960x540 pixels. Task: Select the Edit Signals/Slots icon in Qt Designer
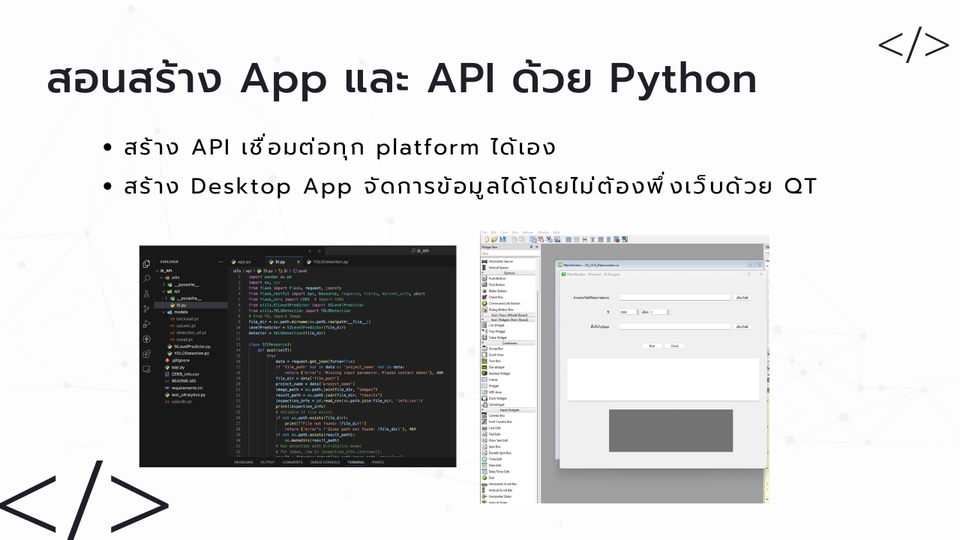pyautogui.click(x=541, y=239)
